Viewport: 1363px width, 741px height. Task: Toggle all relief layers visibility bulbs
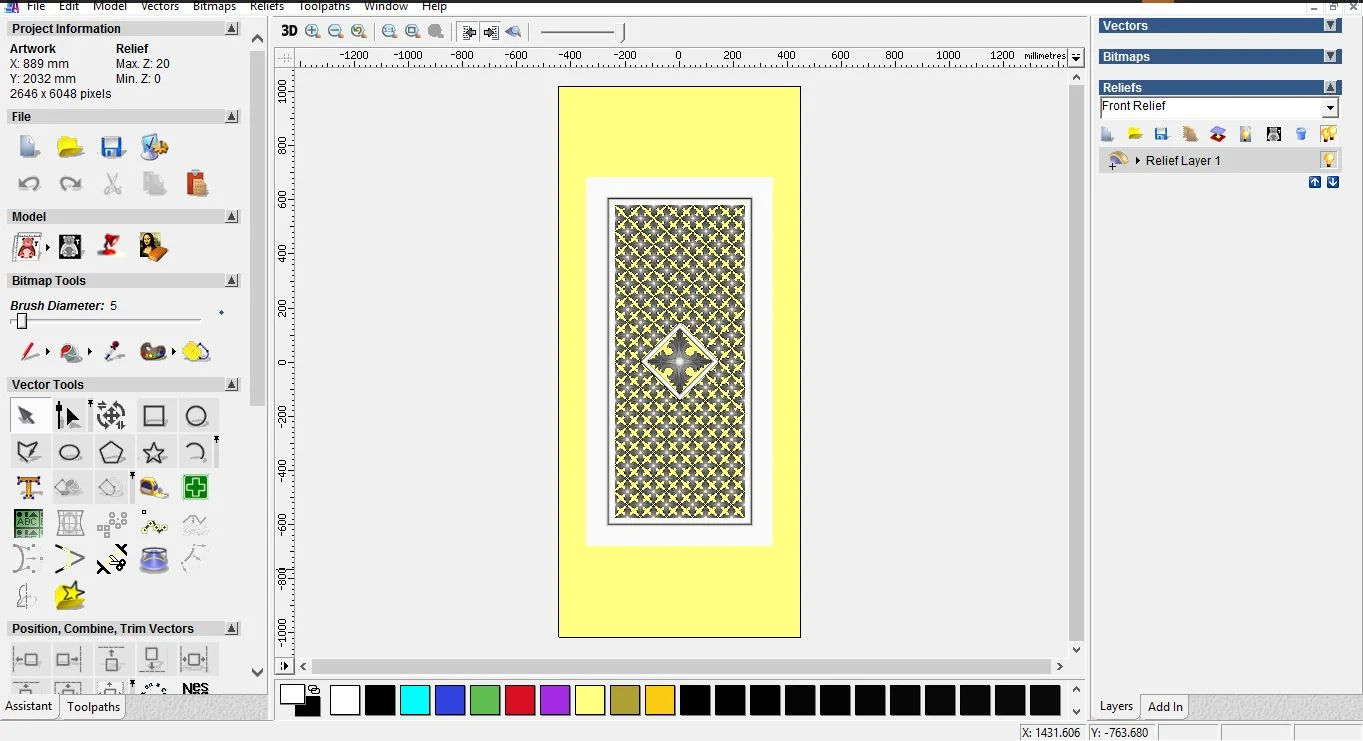pos(1328,134)
